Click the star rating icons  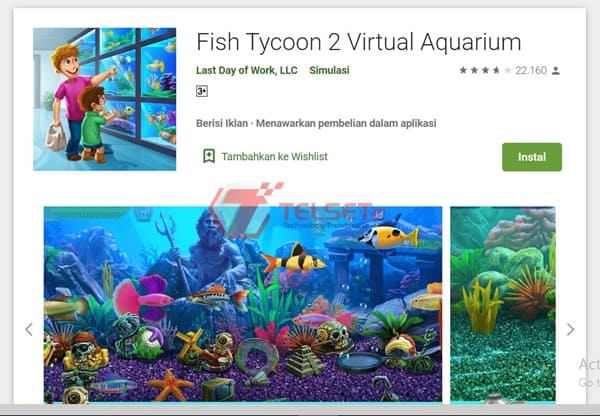(x=485, y=70)
